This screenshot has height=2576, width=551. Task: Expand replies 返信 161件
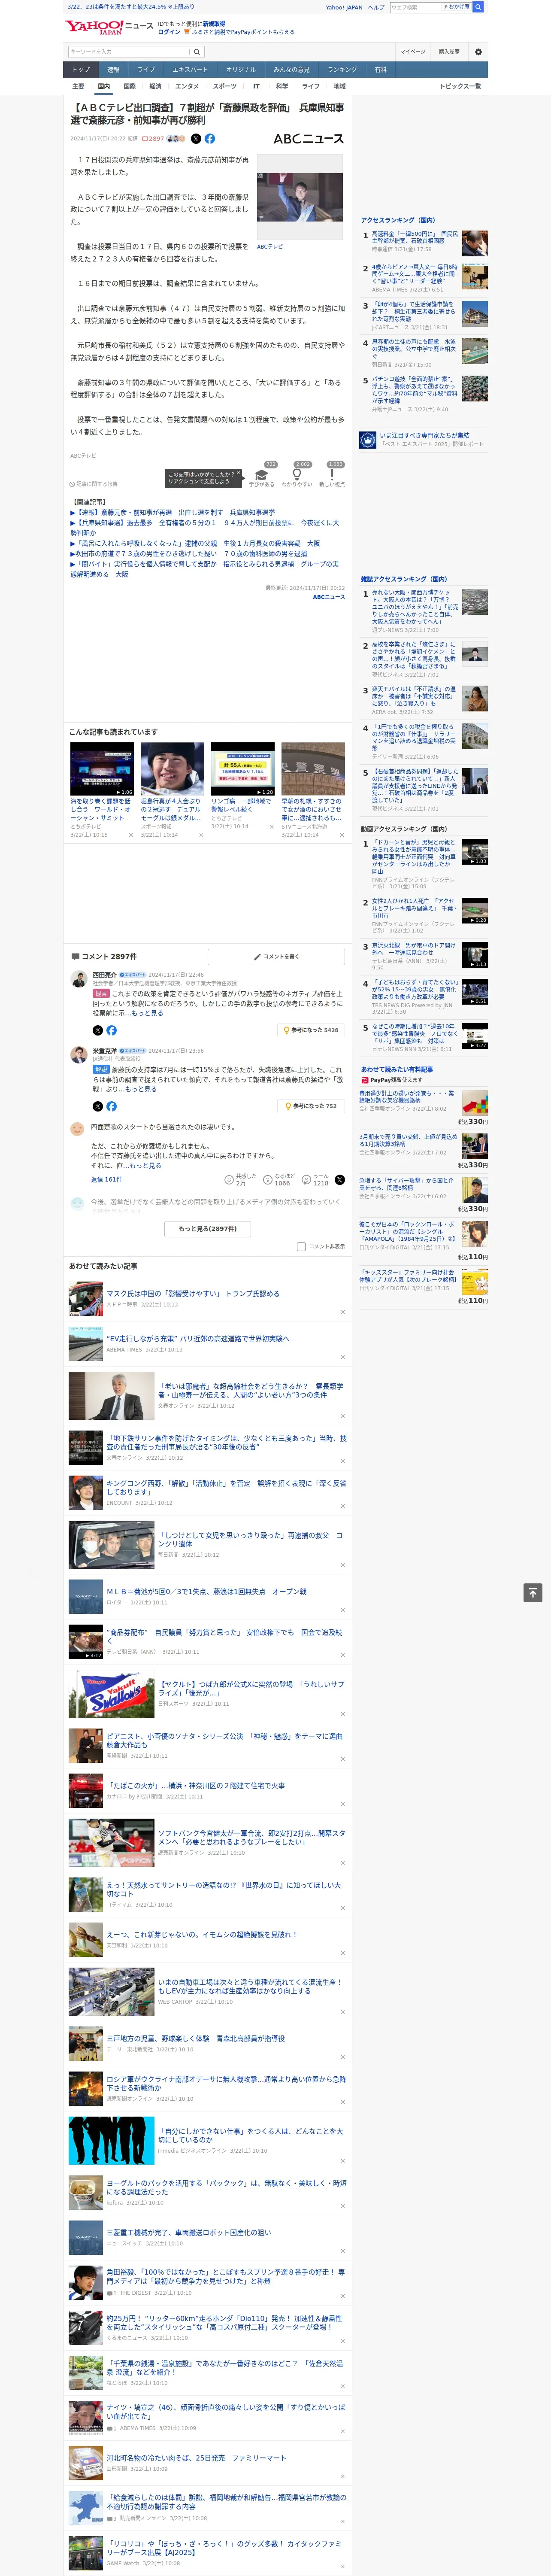106,1179
